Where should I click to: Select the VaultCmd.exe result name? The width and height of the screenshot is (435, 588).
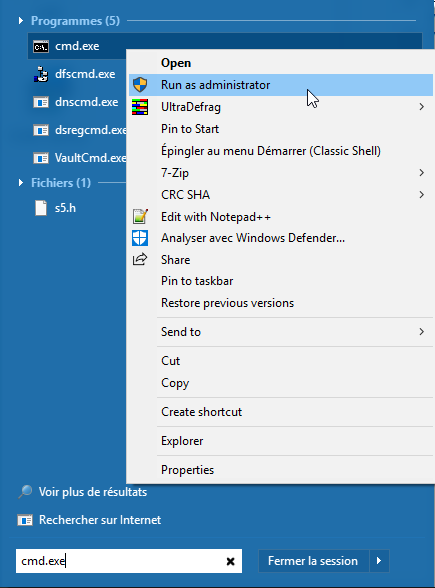tap(90, 158)
